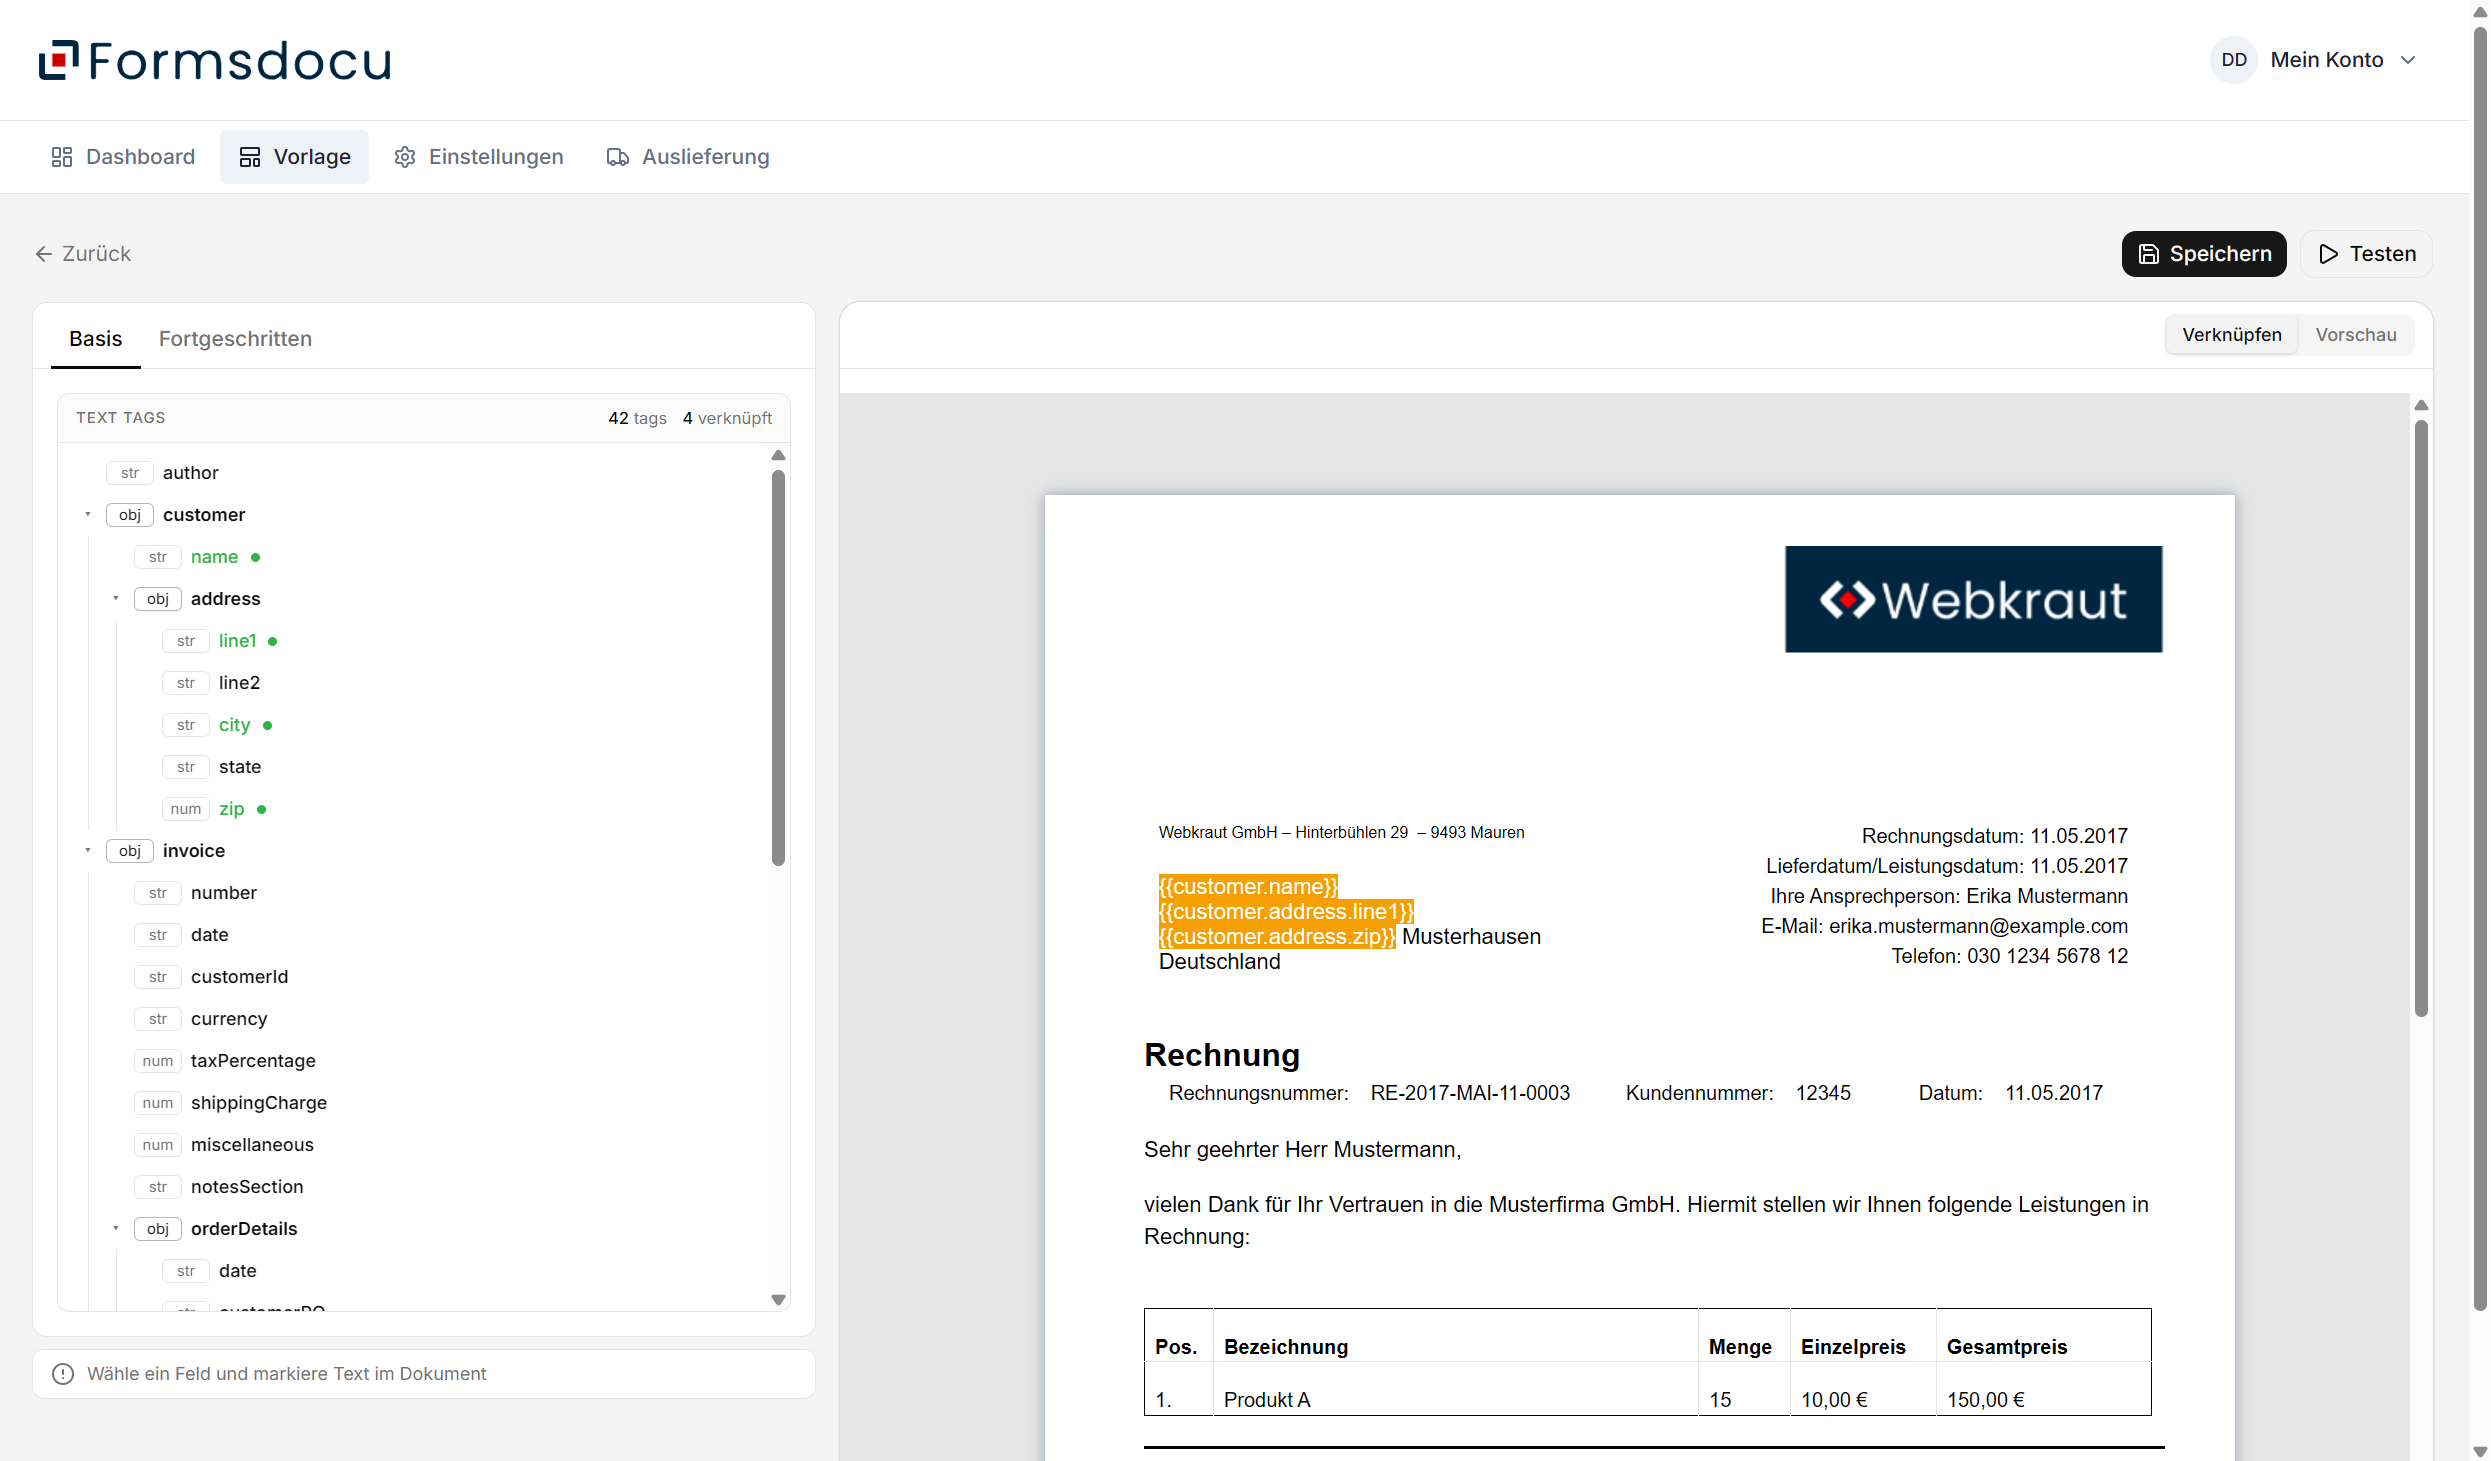2491x1461 pixels.
Task: Click the tag list scrollbar thumb
Action: [778, 668]
